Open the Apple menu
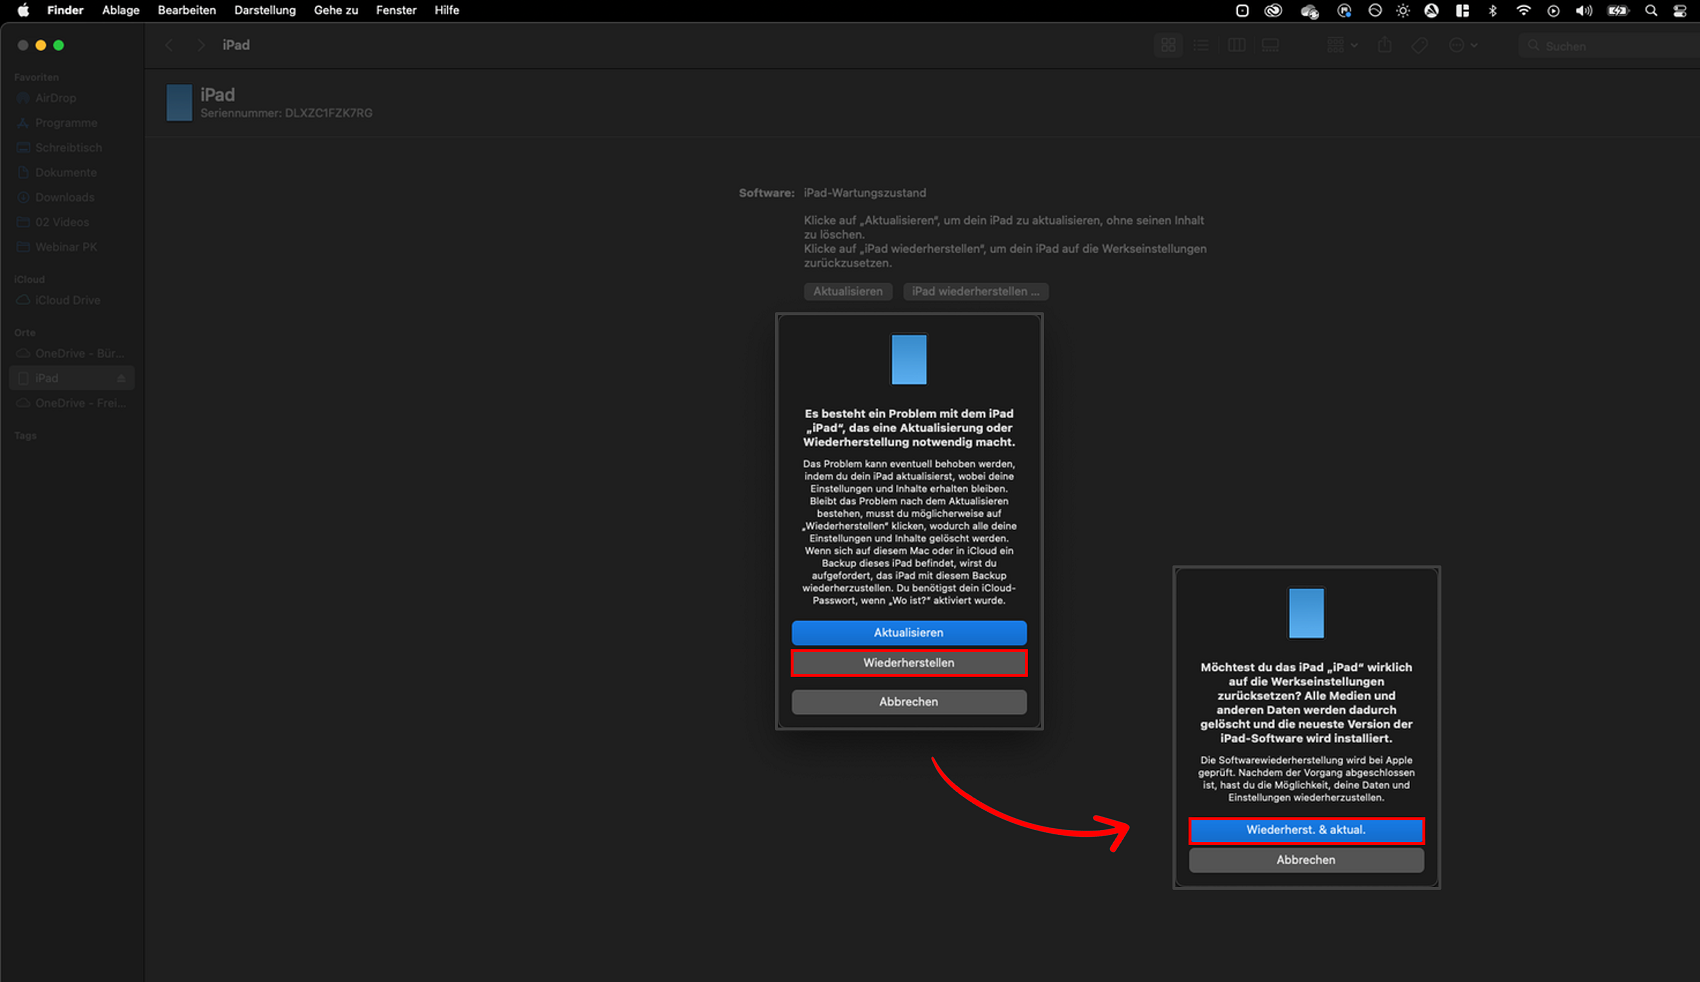The image size is (1700, 982). [x=23, y=10]
